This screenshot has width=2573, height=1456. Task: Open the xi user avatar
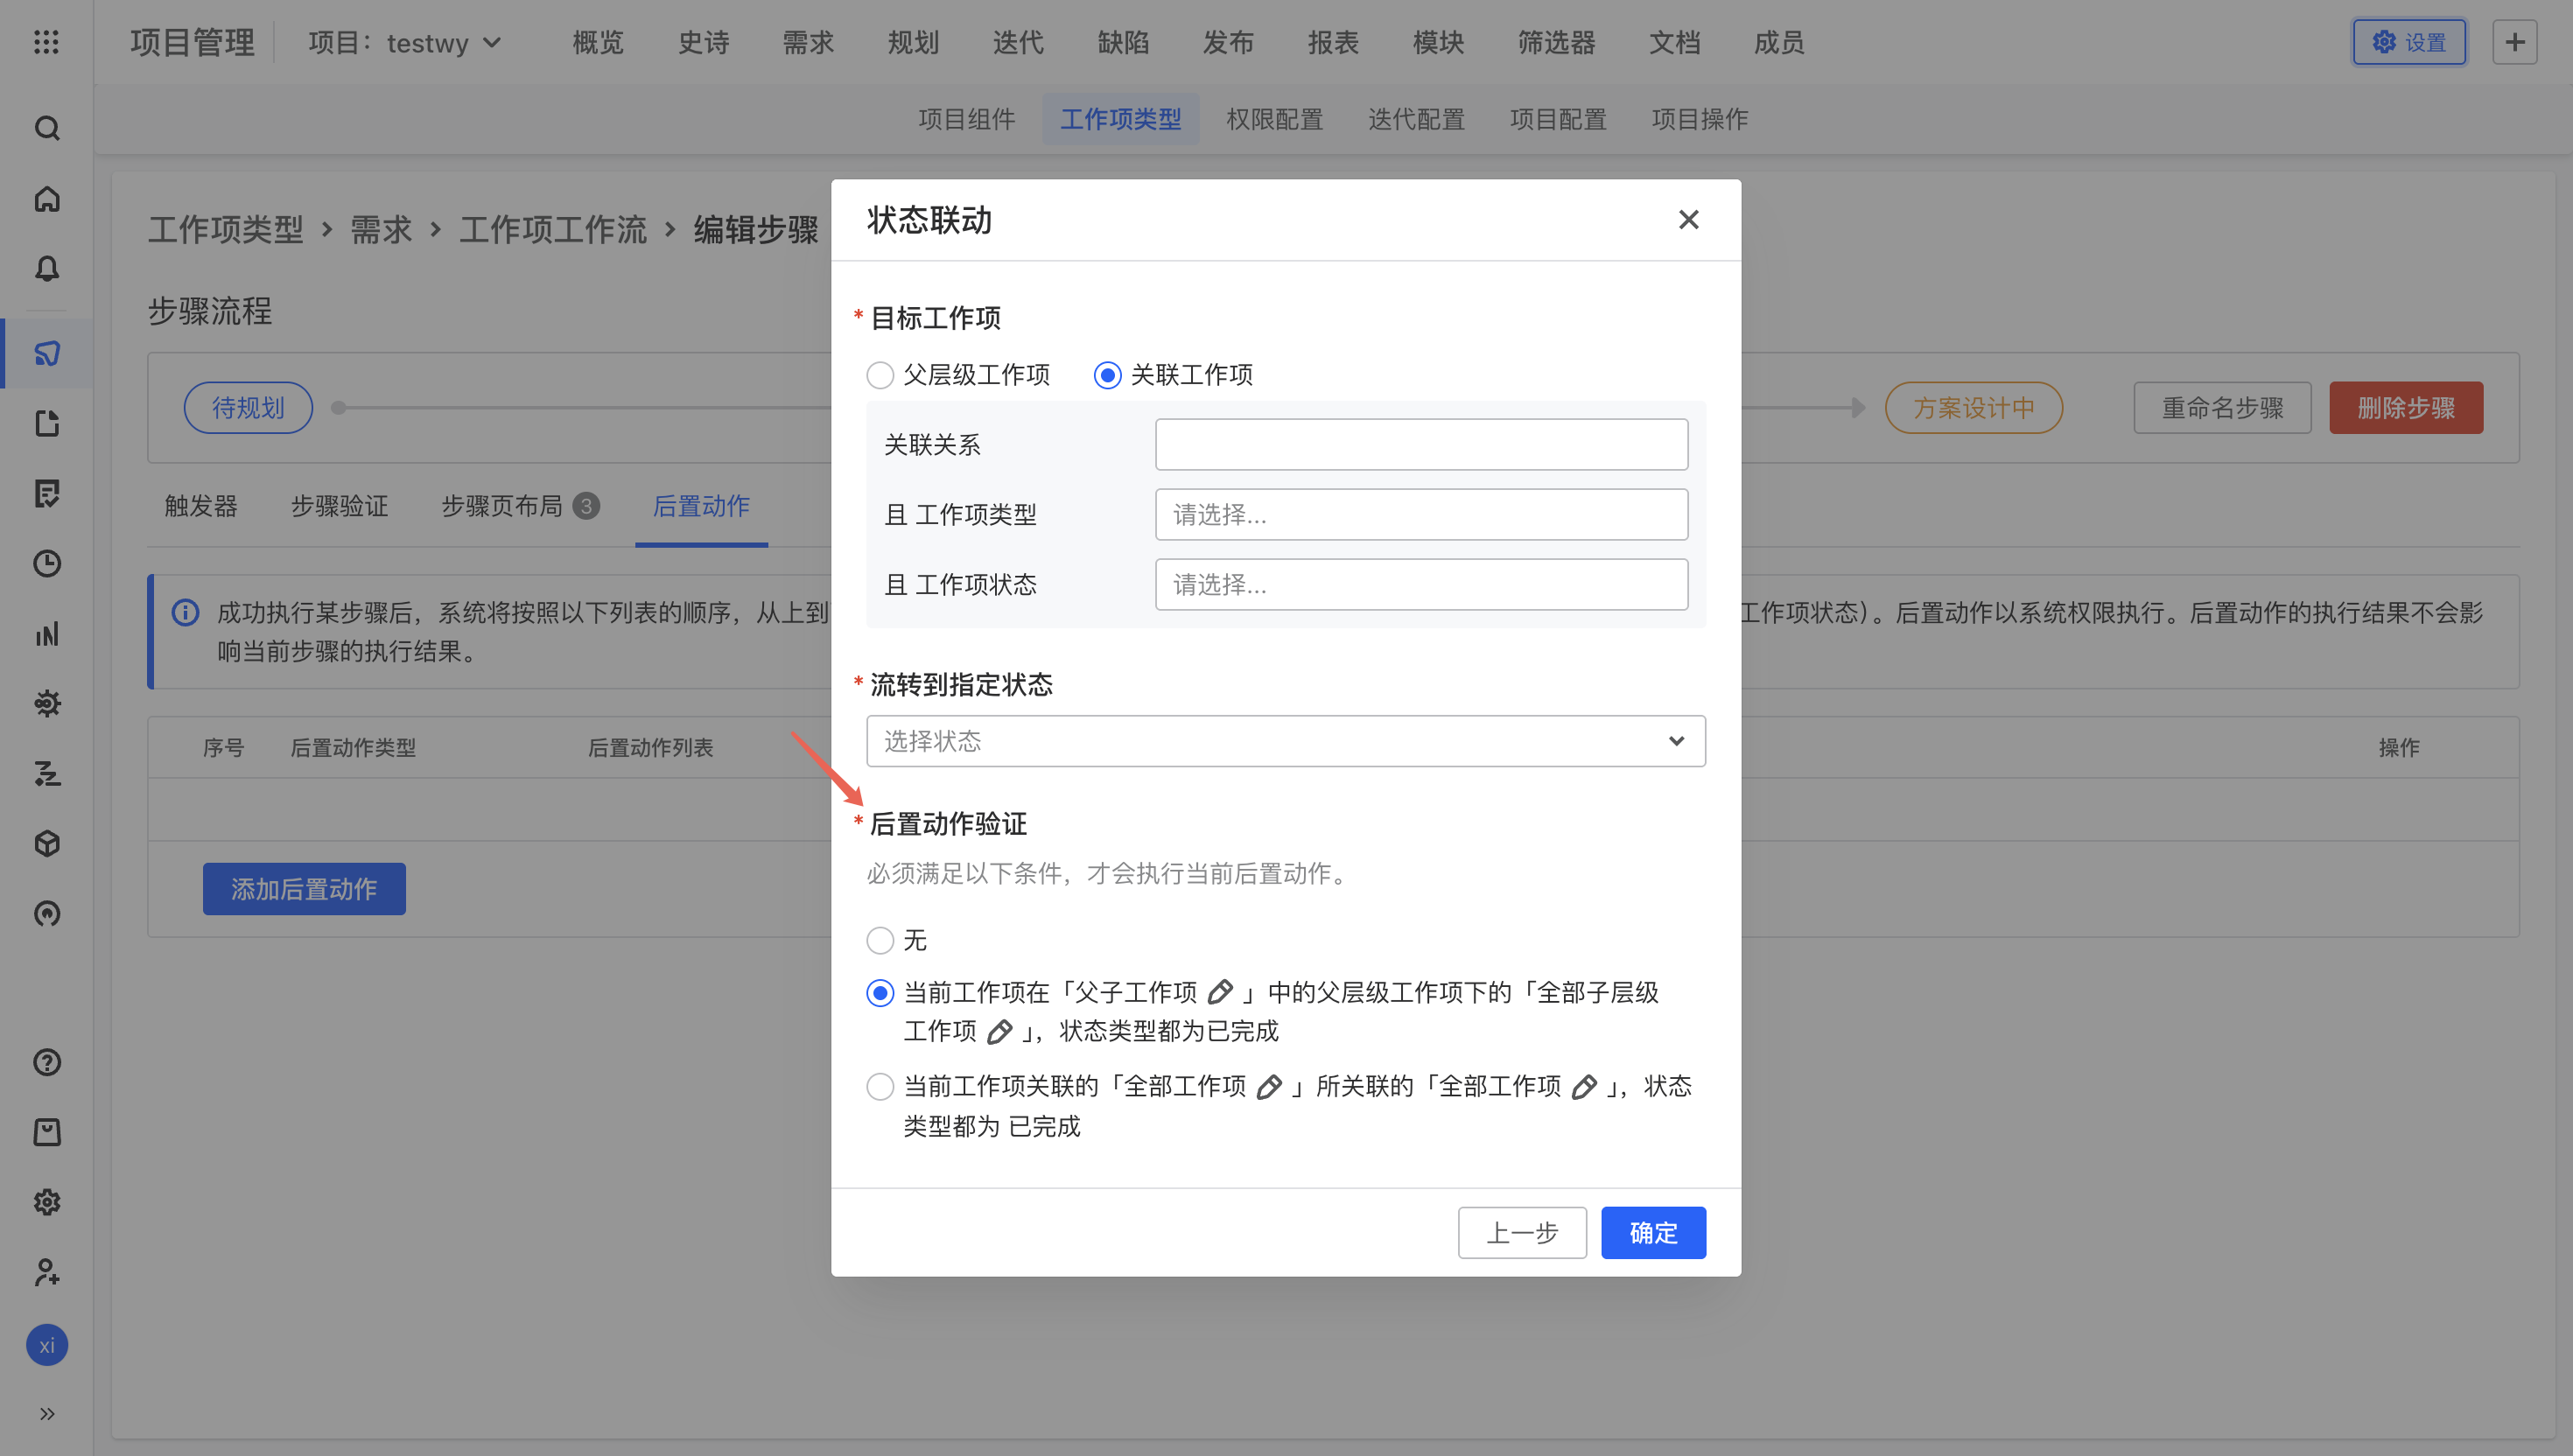coord(47,1345)
